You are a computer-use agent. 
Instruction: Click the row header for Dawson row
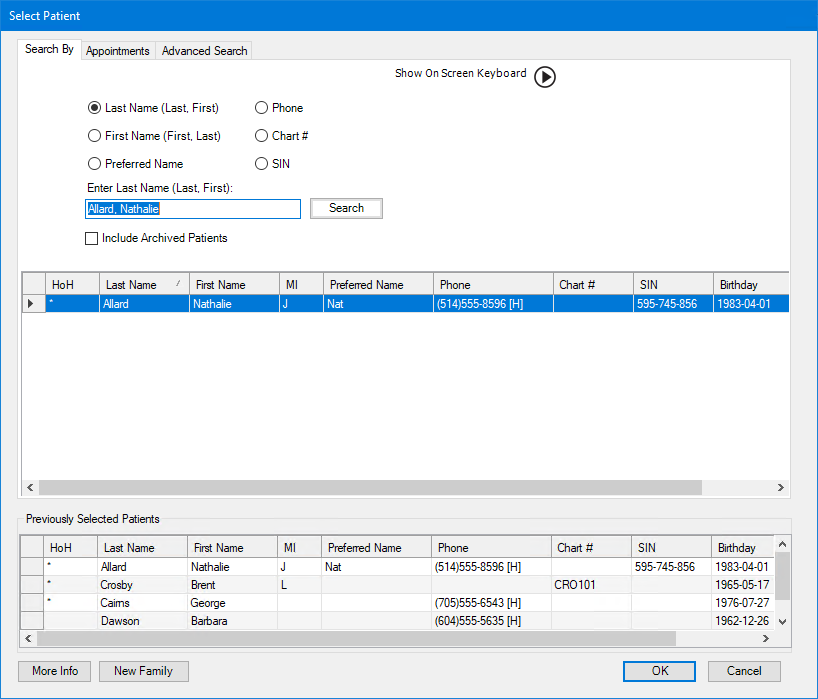[32, 621]
